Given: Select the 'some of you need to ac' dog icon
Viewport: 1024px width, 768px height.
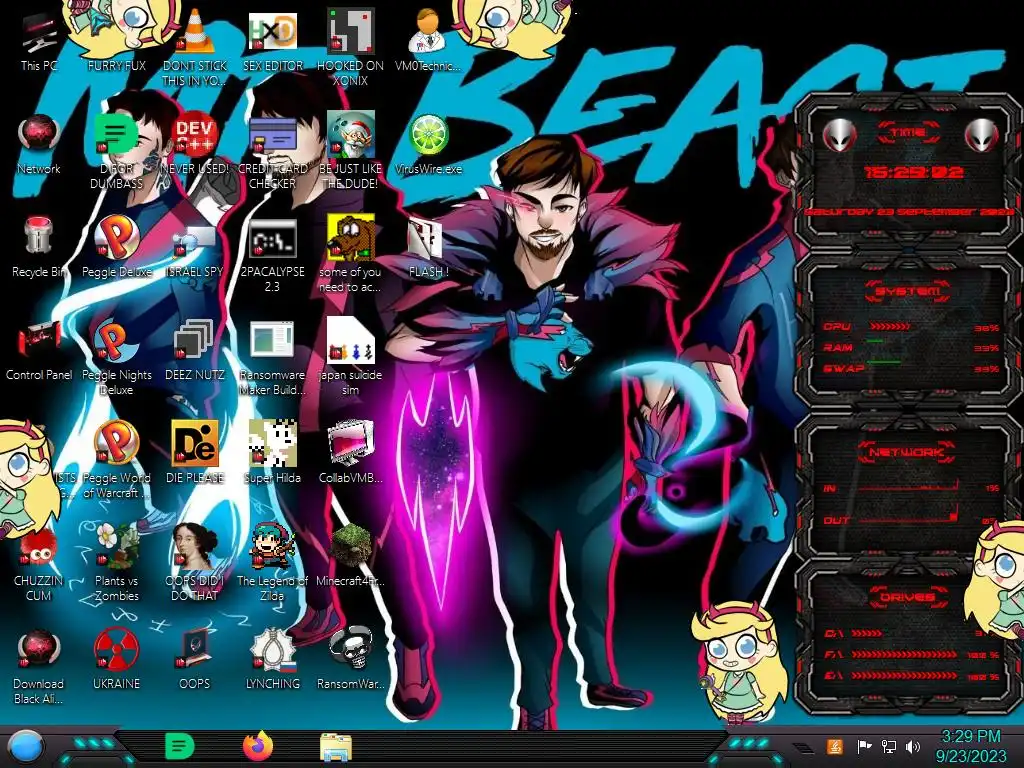Looking at the screenshot, I should [350, 238].
